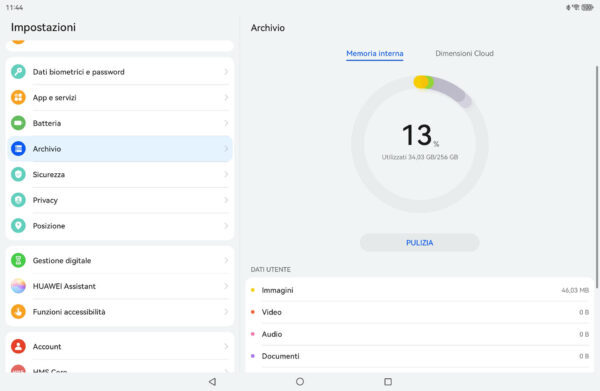Tap the Archivio blue storage icon
The width and height of the screenshot is (600, 391).
[18, 148]
